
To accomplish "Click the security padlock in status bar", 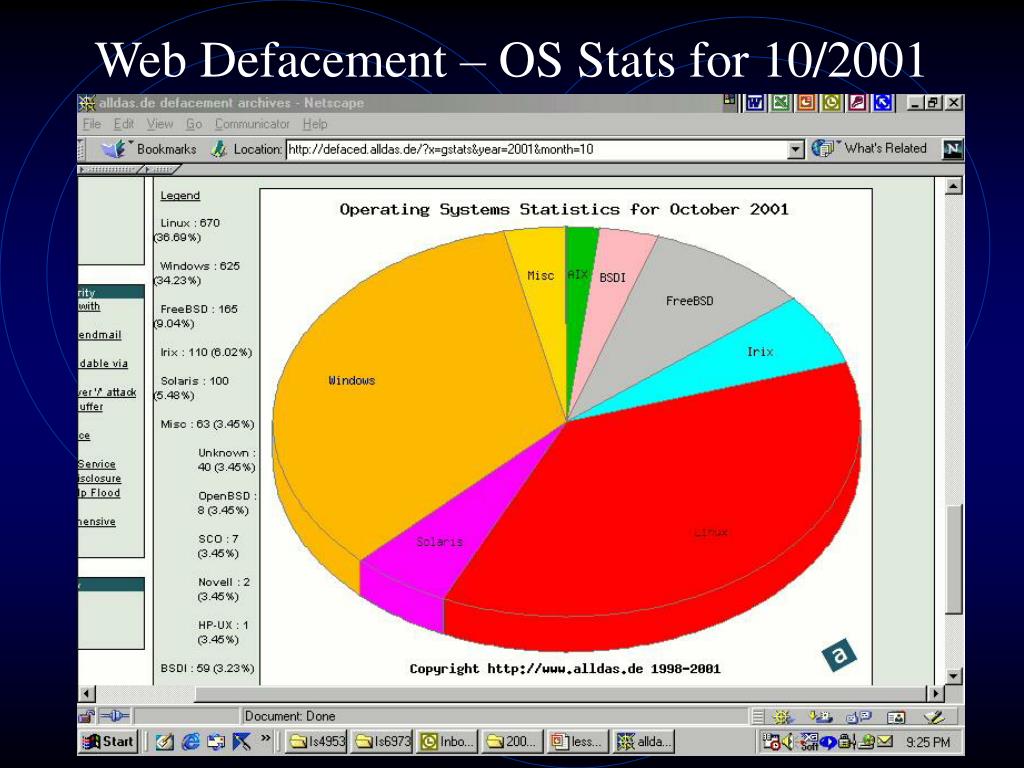I will point(86,716).
